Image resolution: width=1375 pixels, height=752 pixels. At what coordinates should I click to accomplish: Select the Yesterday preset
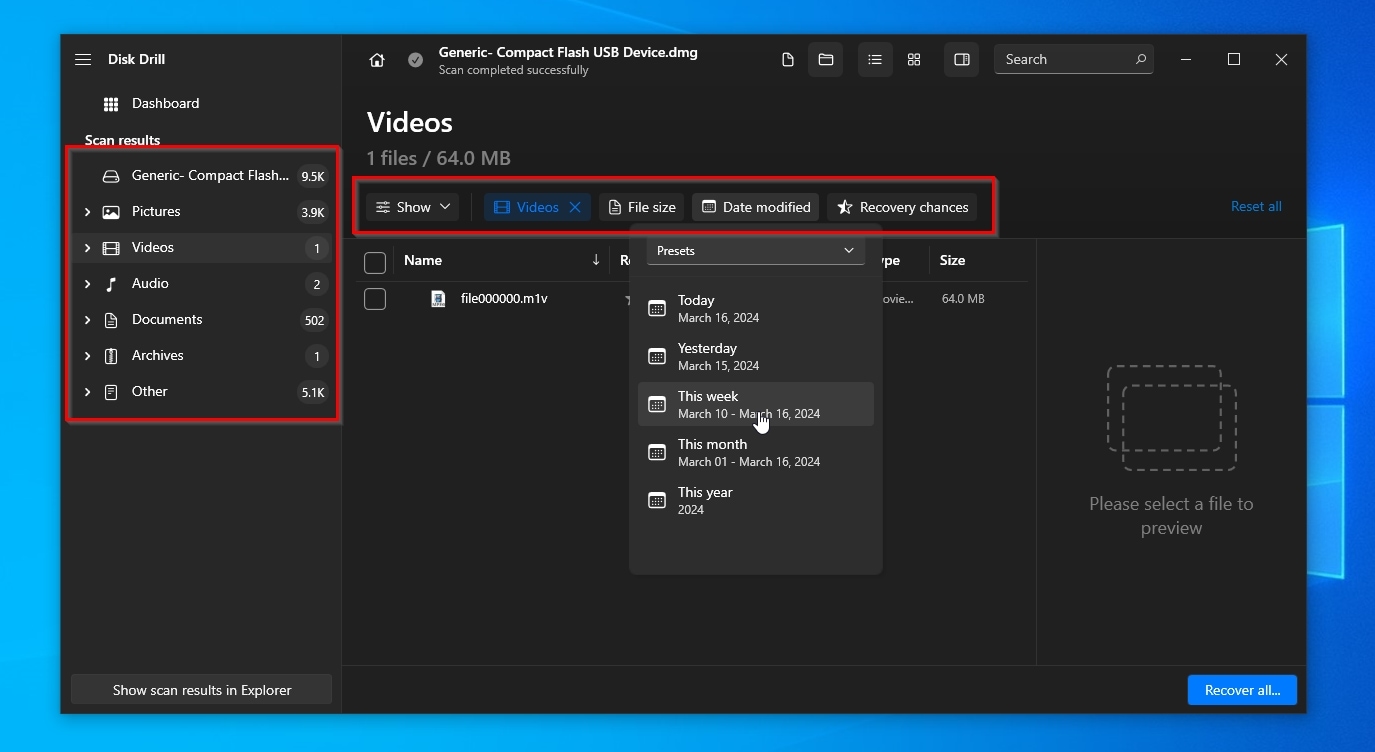[756, 356]
